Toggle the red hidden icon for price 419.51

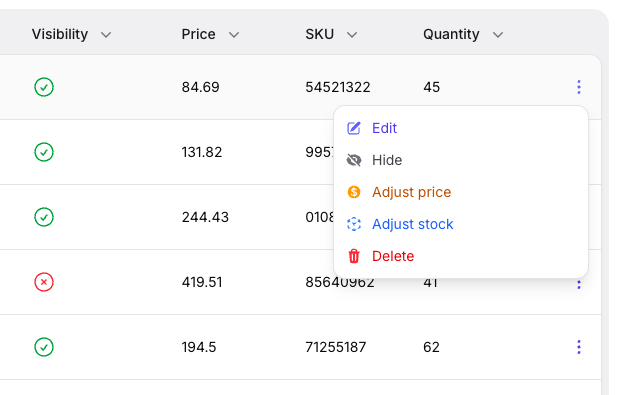(x=44, y=282)
